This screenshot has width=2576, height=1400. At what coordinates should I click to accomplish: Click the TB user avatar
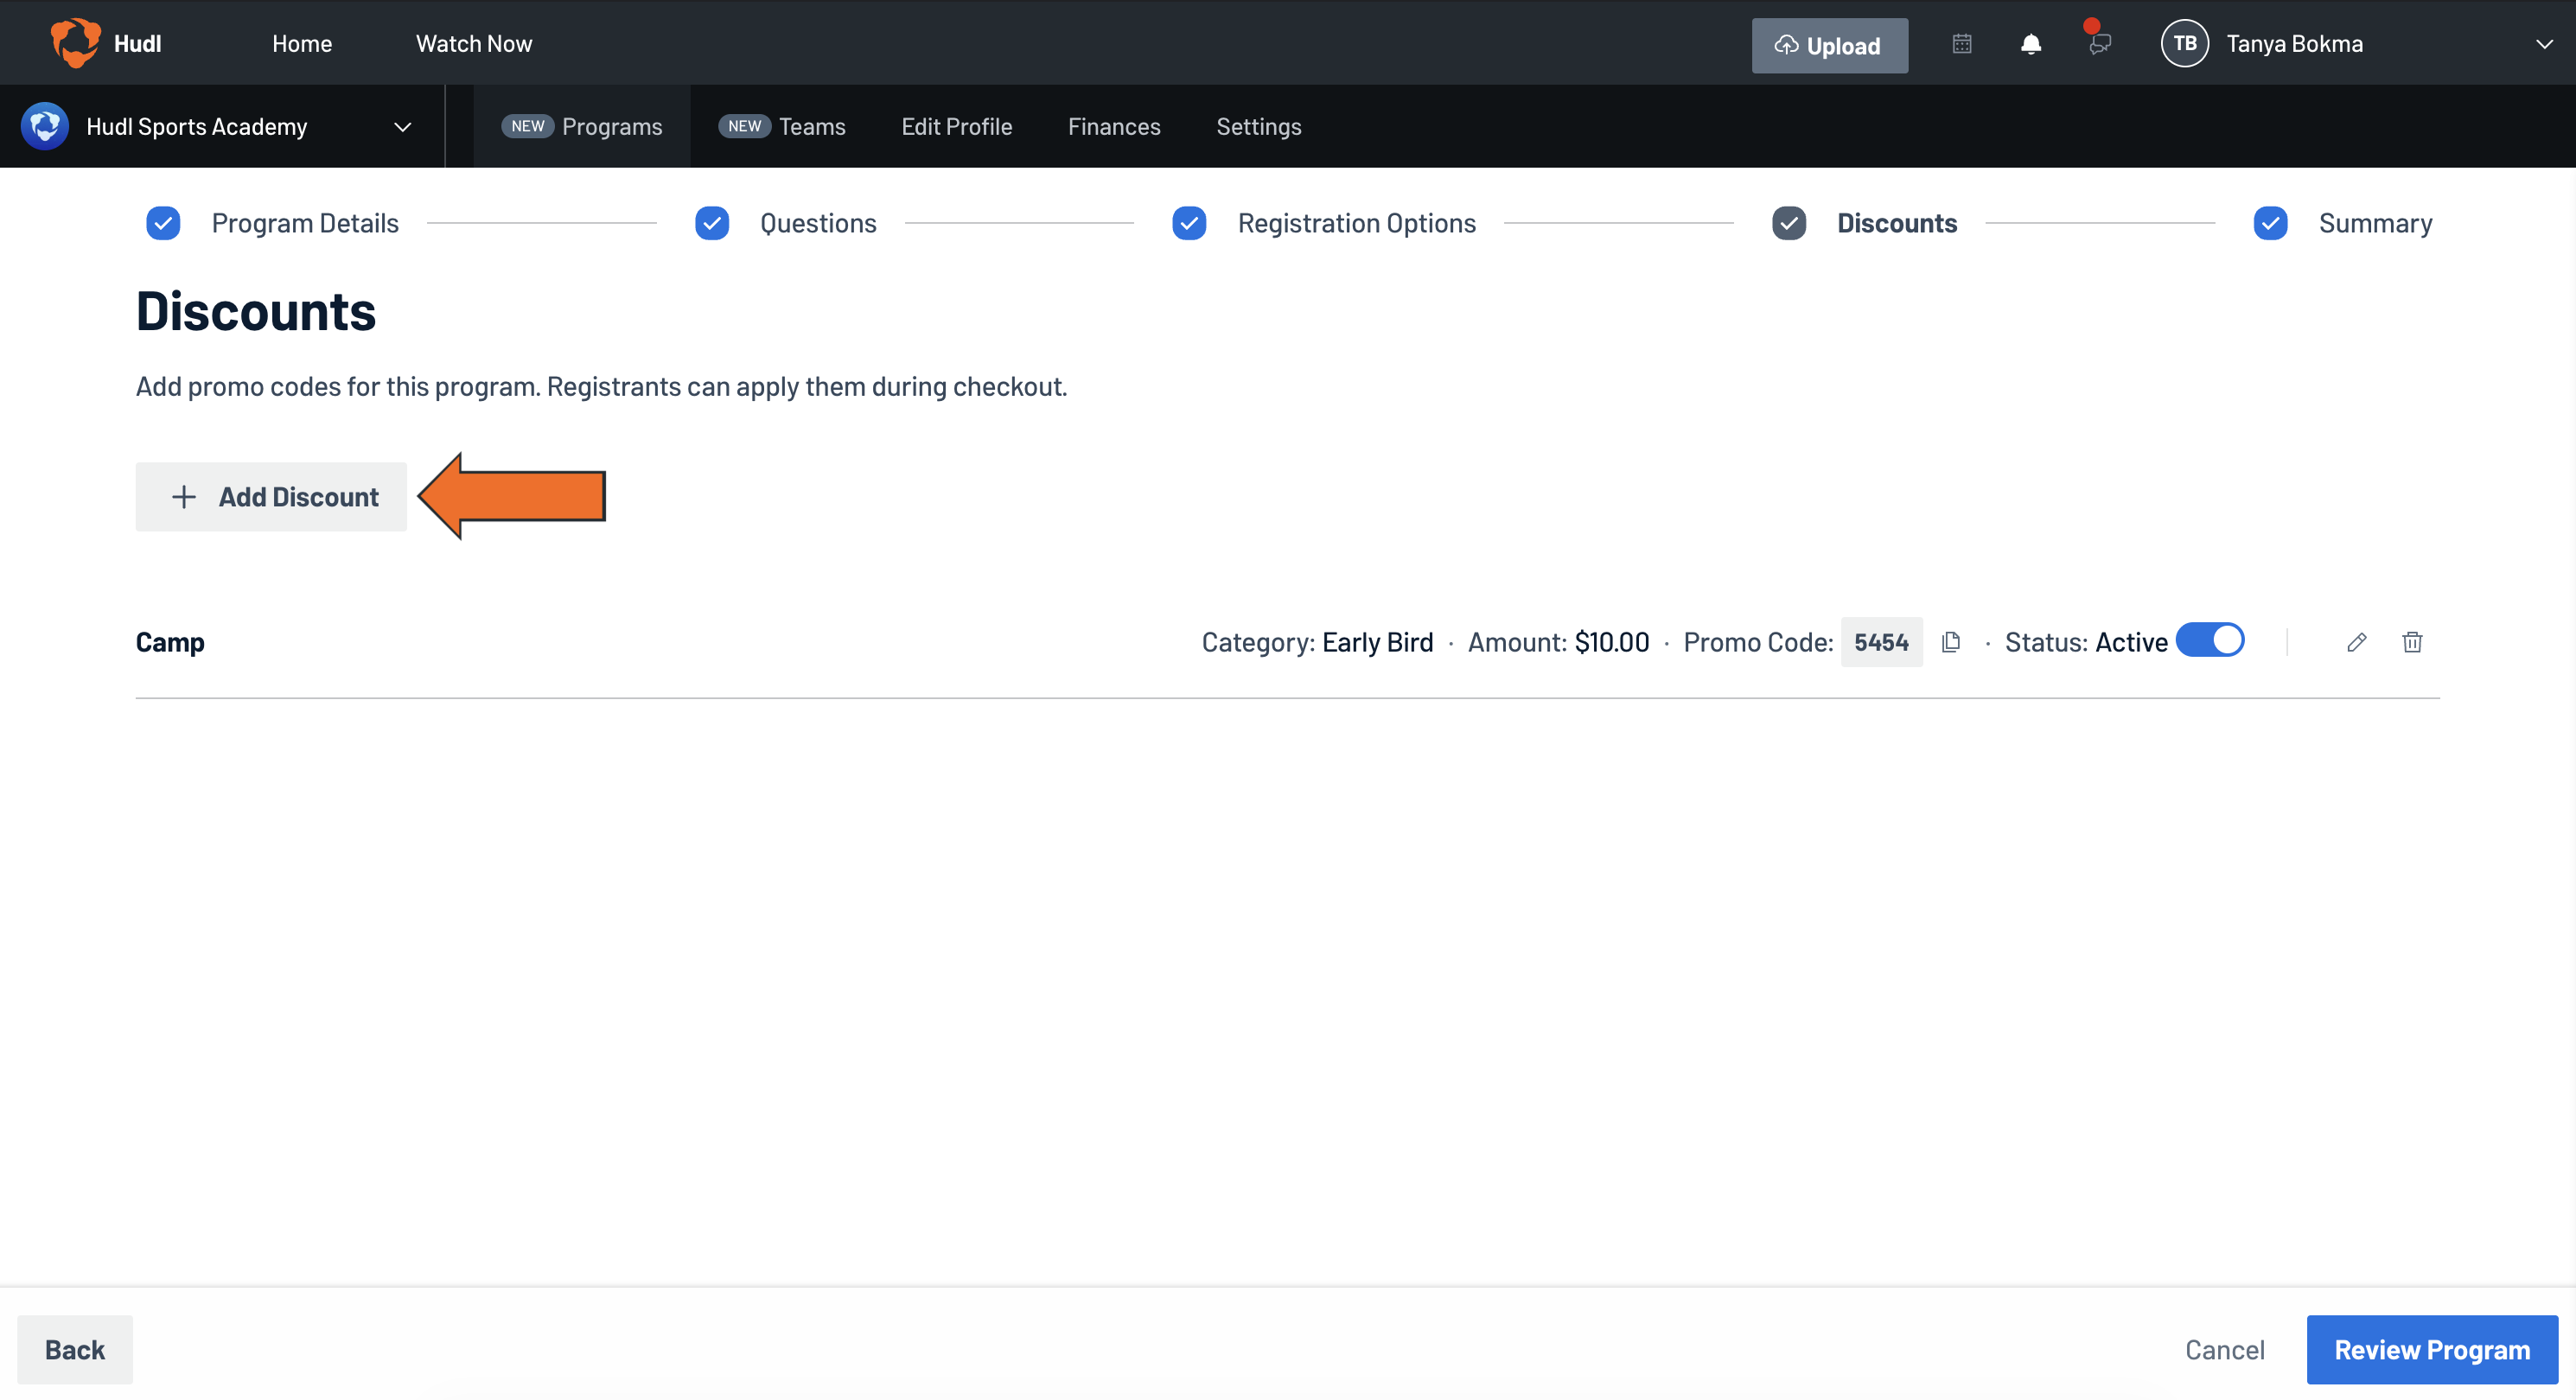(2184, 43)
